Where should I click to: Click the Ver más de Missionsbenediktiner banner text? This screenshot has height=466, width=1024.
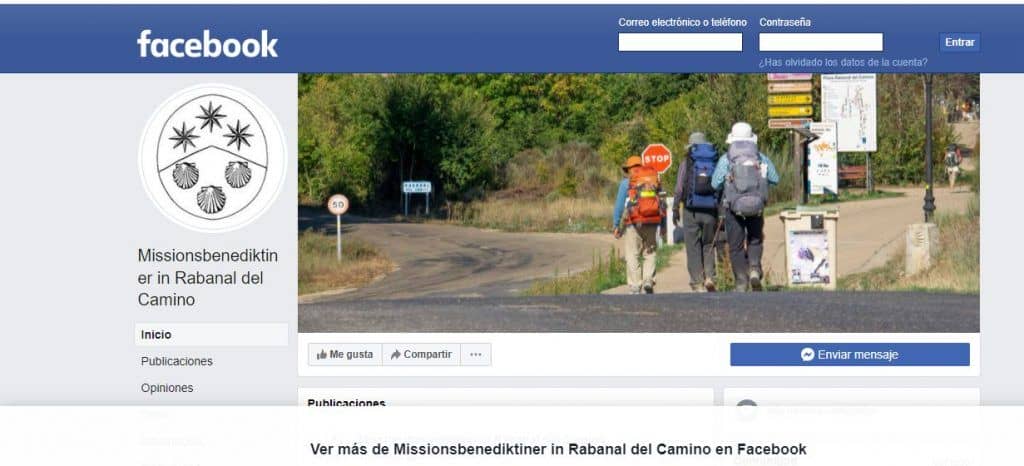(558, 449)
